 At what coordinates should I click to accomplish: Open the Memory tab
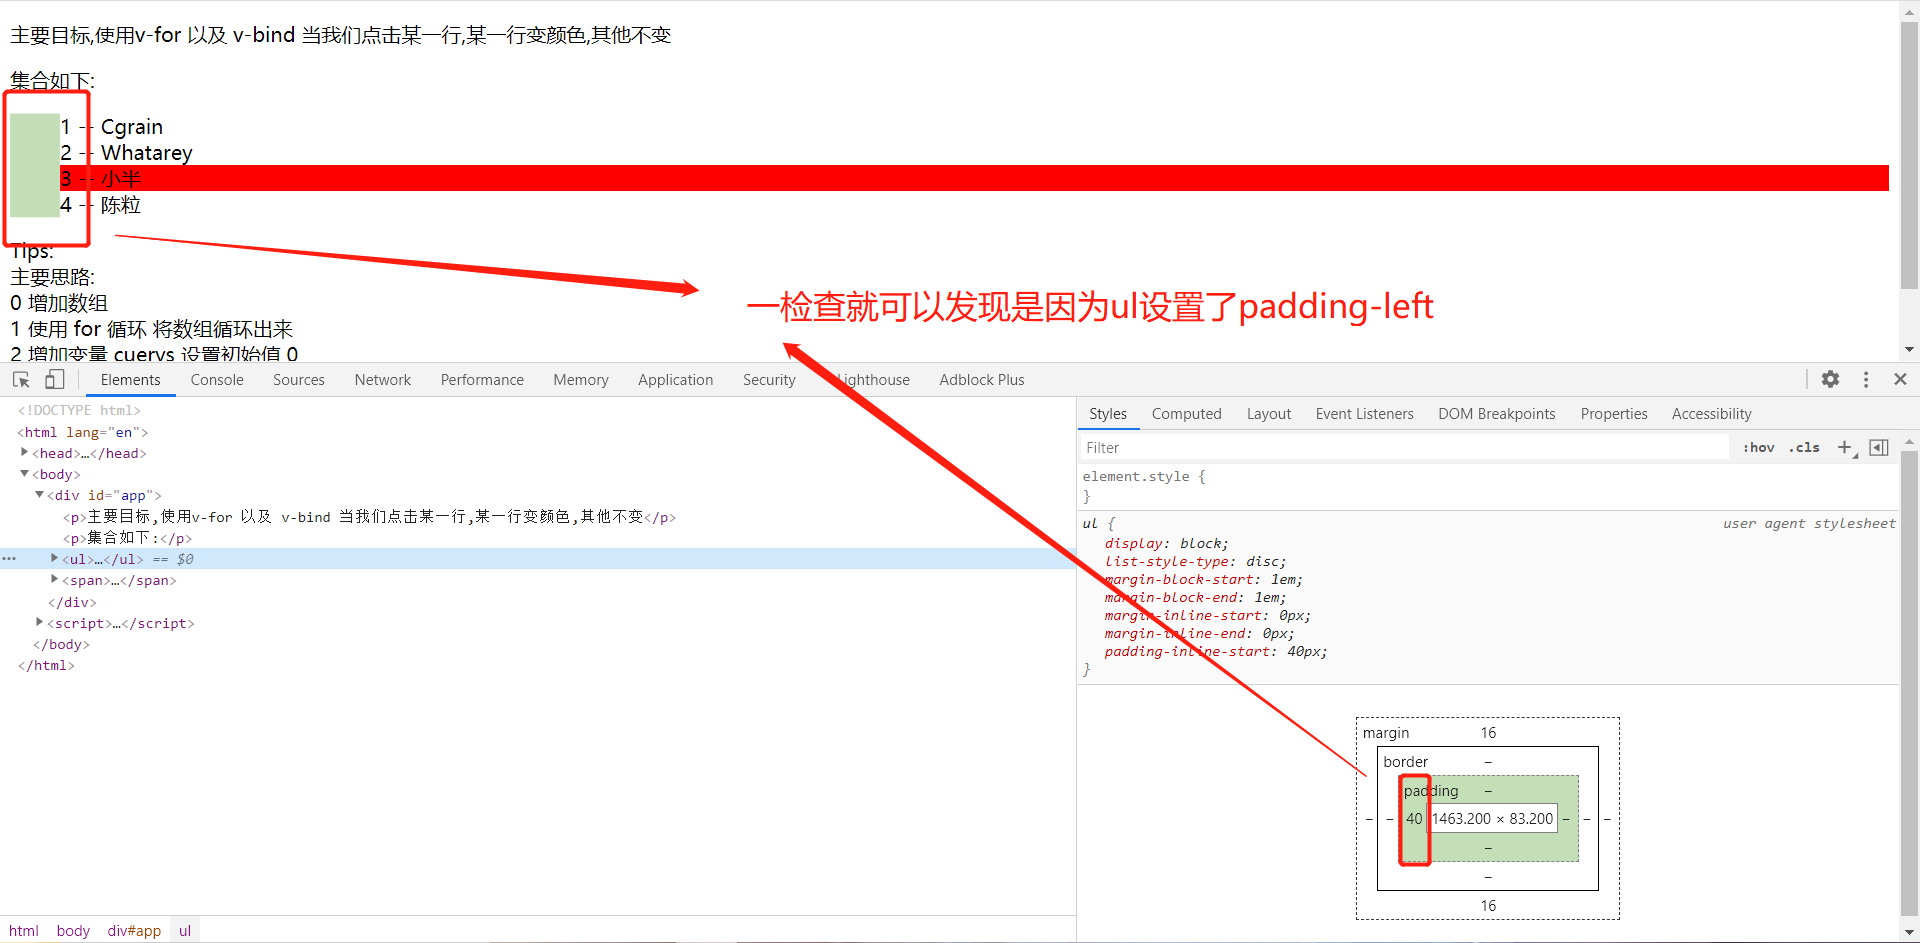coord(581,380)
